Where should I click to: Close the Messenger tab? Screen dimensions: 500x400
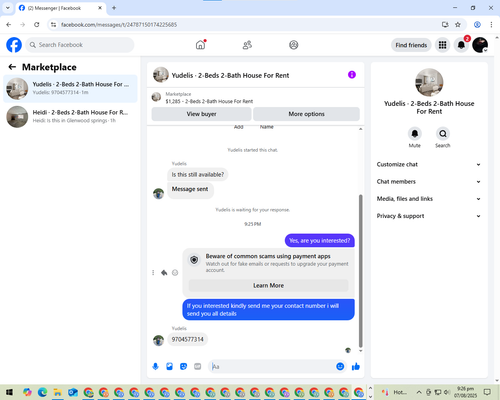point(100,8)
